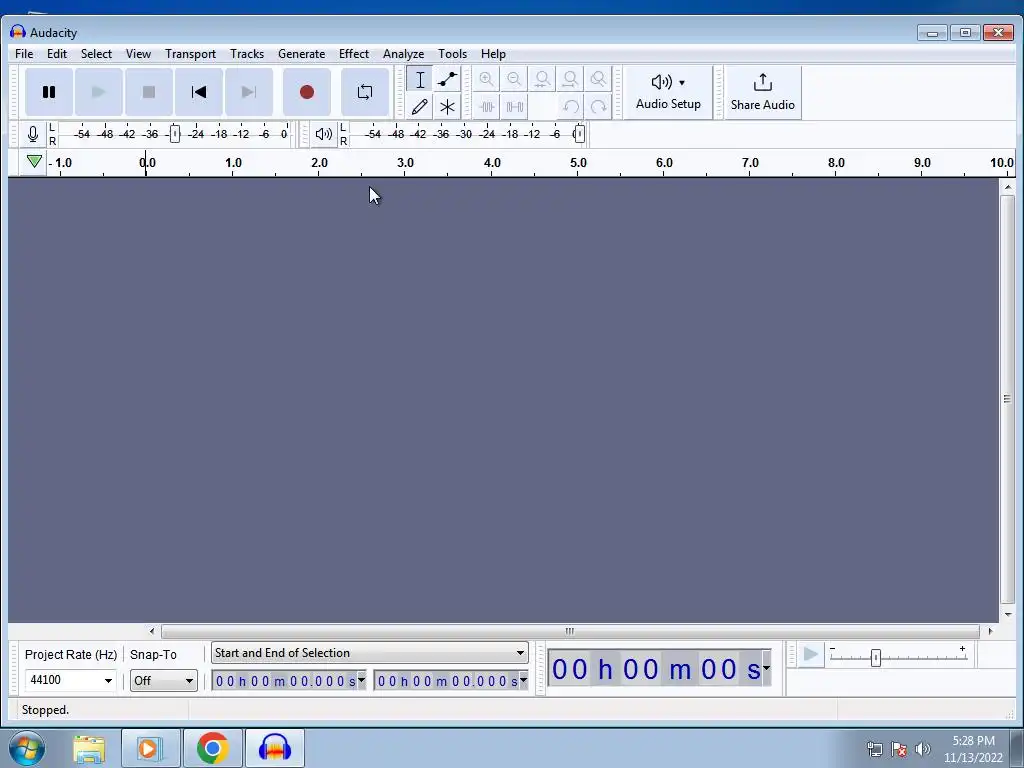The height and width of the screenshot is (768, 1024).
Task: Open Start and End of Selection dropdown
Action: tap(370, 653)
